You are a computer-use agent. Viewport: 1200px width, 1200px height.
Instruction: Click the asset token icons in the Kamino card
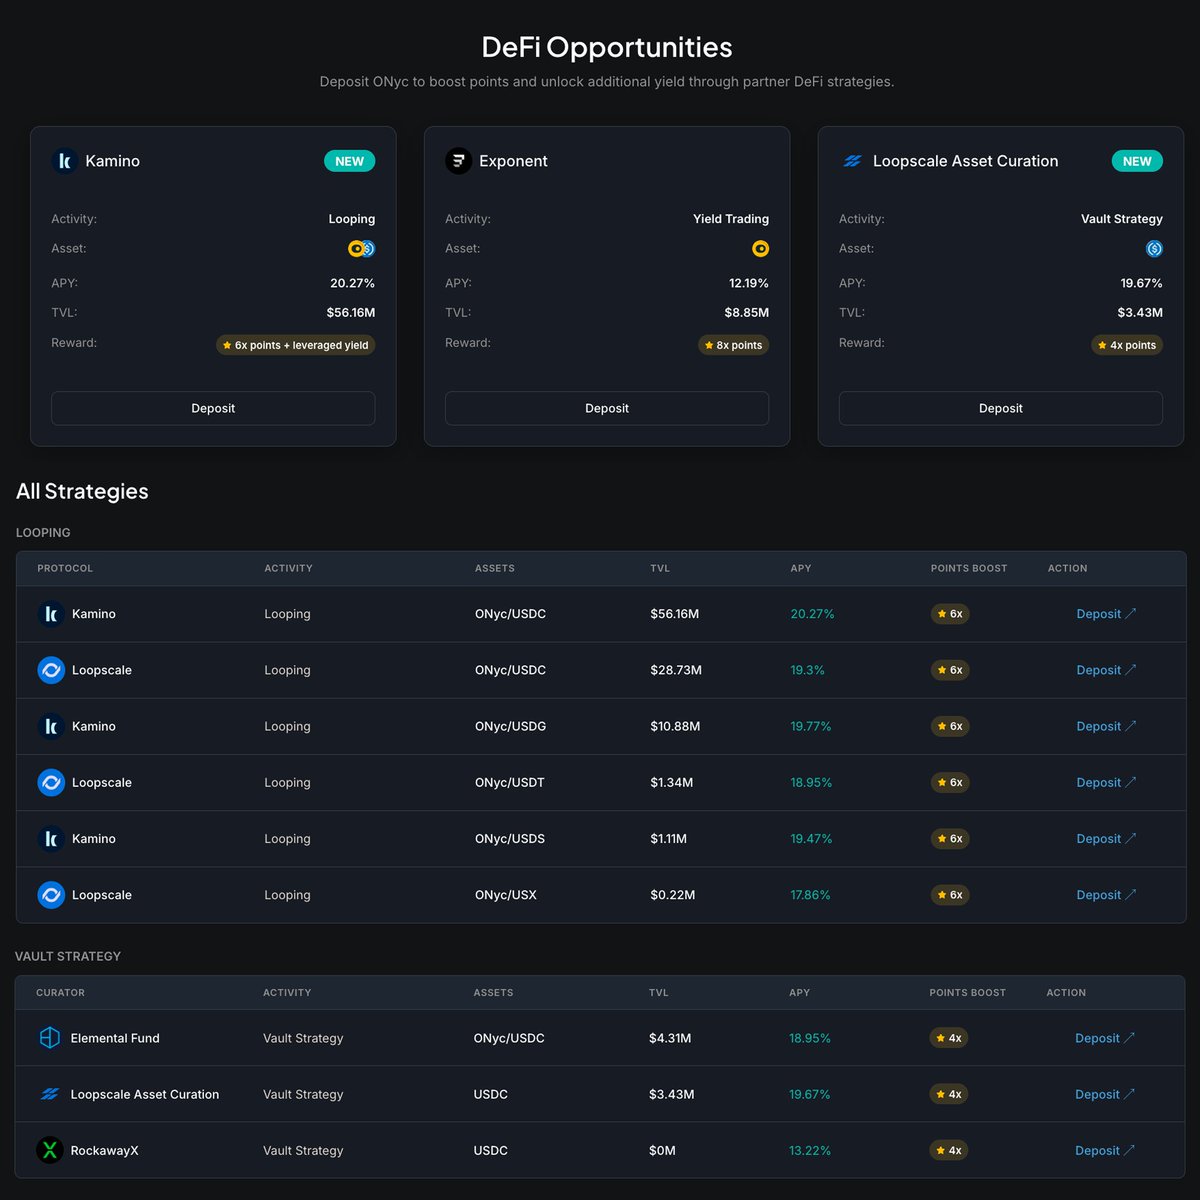coord(361,249)
